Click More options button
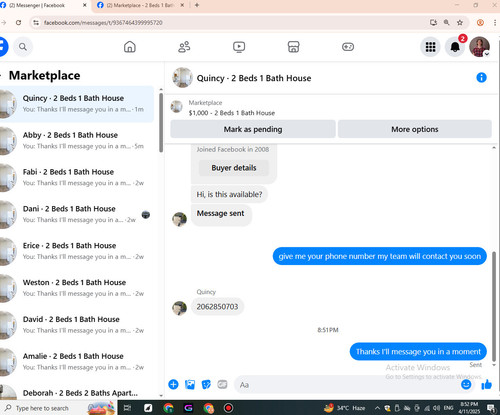 tap(415, 129)
